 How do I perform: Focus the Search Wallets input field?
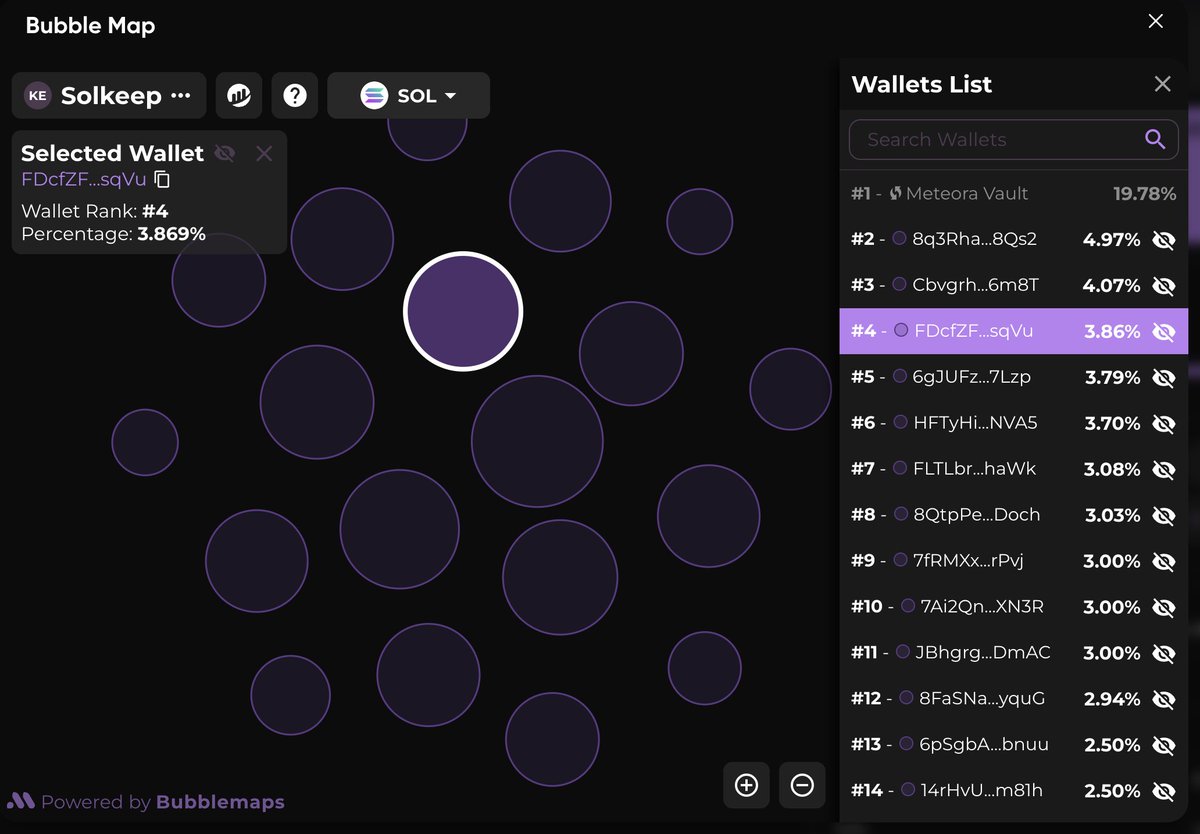1013,140
